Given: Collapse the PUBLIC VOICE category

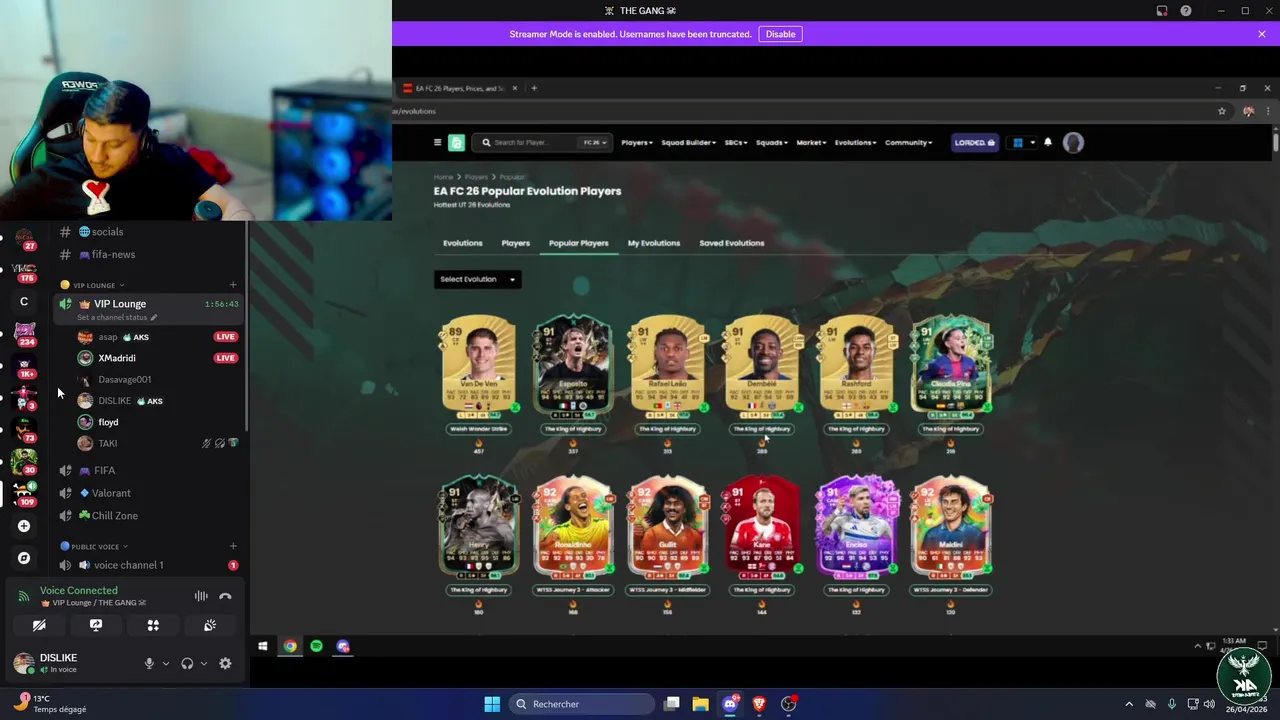Looking at the screenshot, I should click(94, 547).
